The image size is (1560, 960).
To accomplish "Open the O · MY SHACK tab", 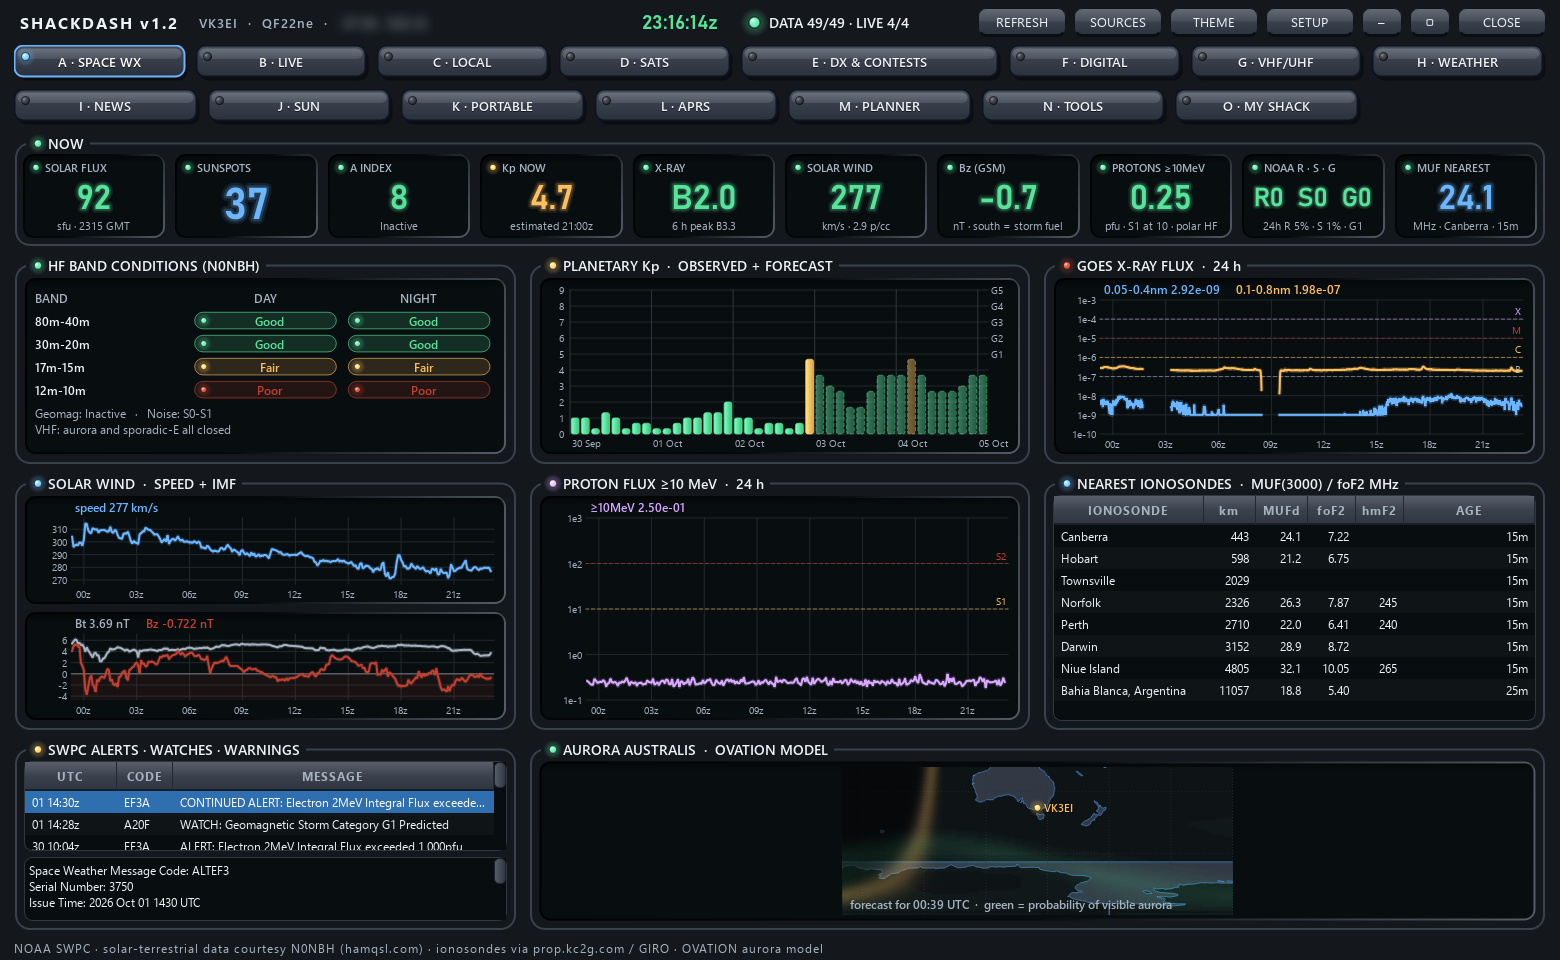I will click(x=1266, y=106).
